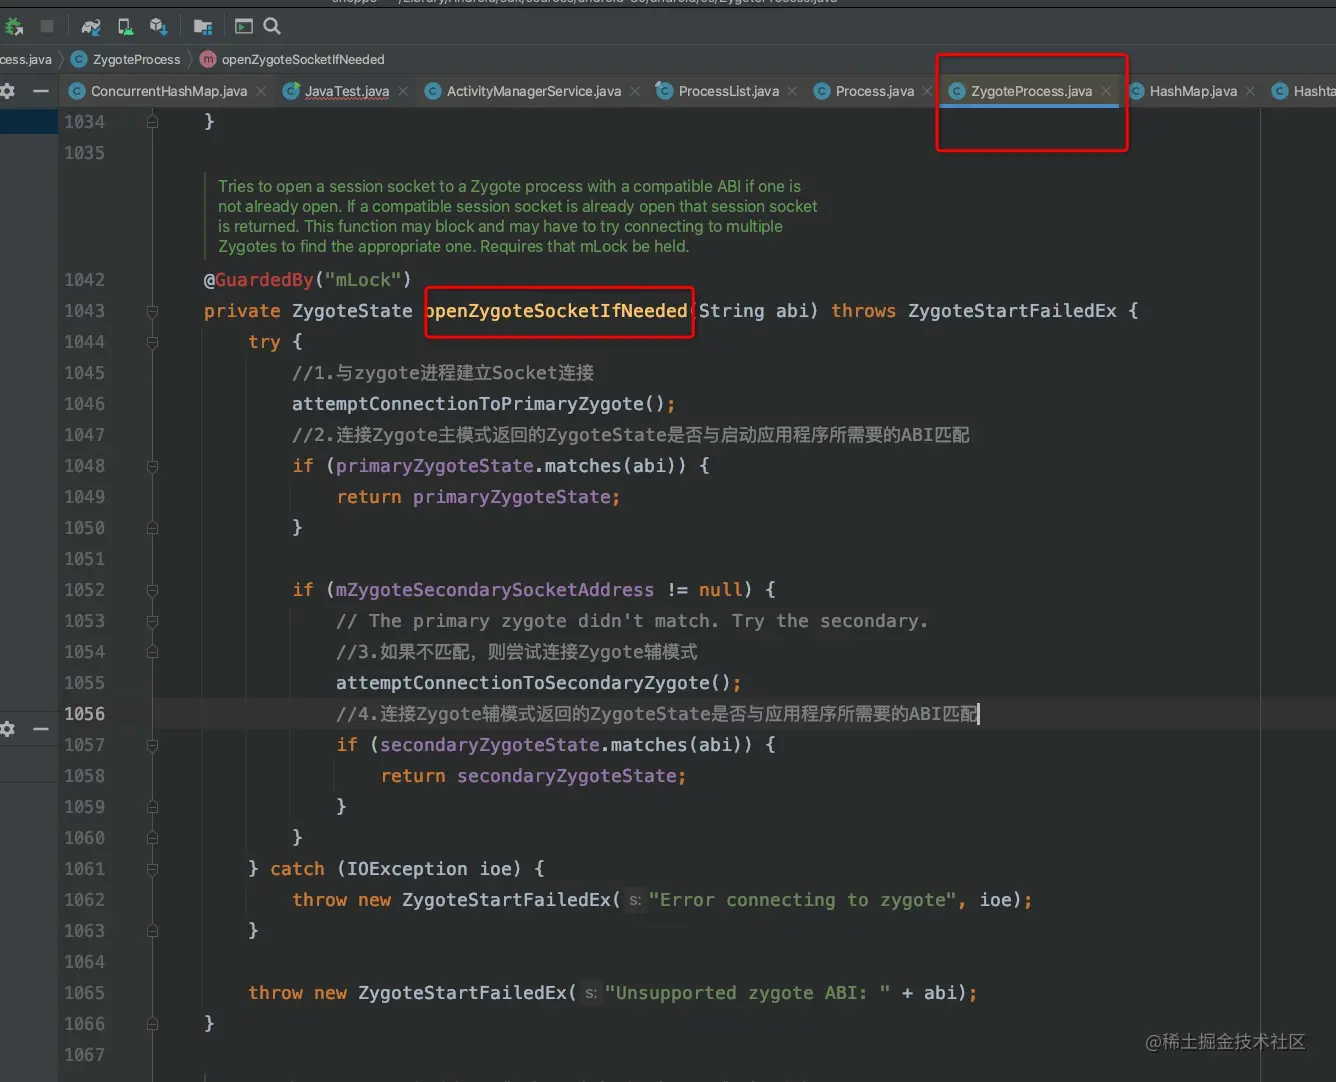Viewport: 1336px width, 1082px height.
Task: Close the HashMap.java tab
Action: click(1250, 91)
